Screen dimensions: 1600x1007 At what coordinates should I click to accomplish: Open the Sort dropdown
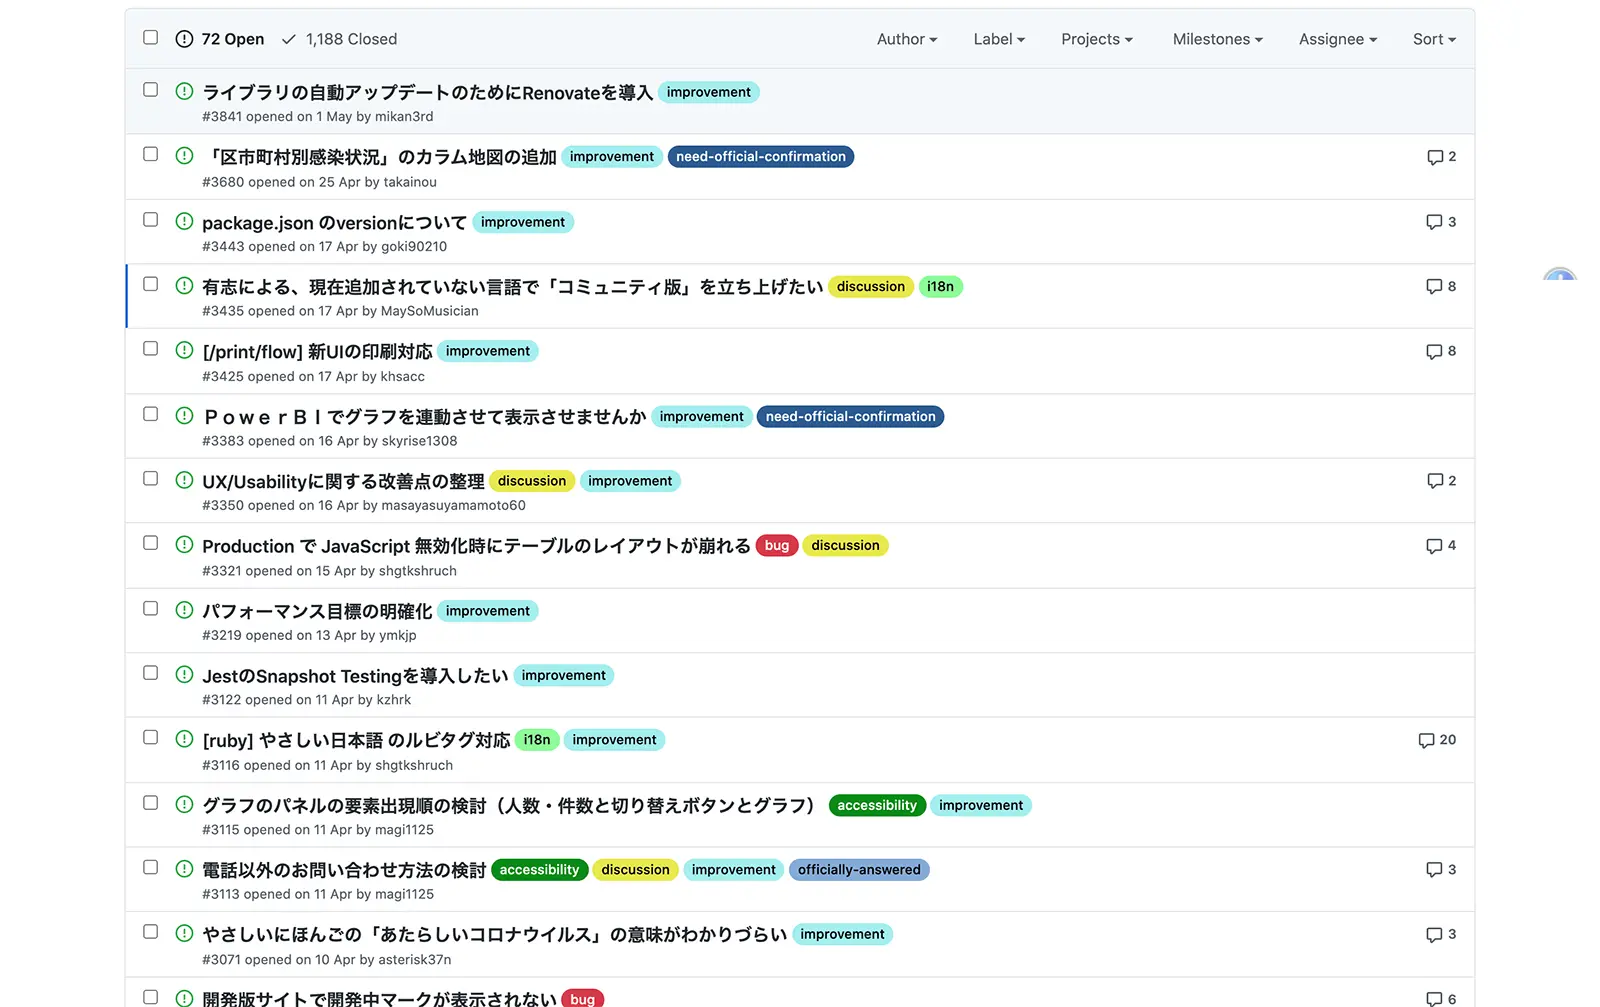[1434, 39]
